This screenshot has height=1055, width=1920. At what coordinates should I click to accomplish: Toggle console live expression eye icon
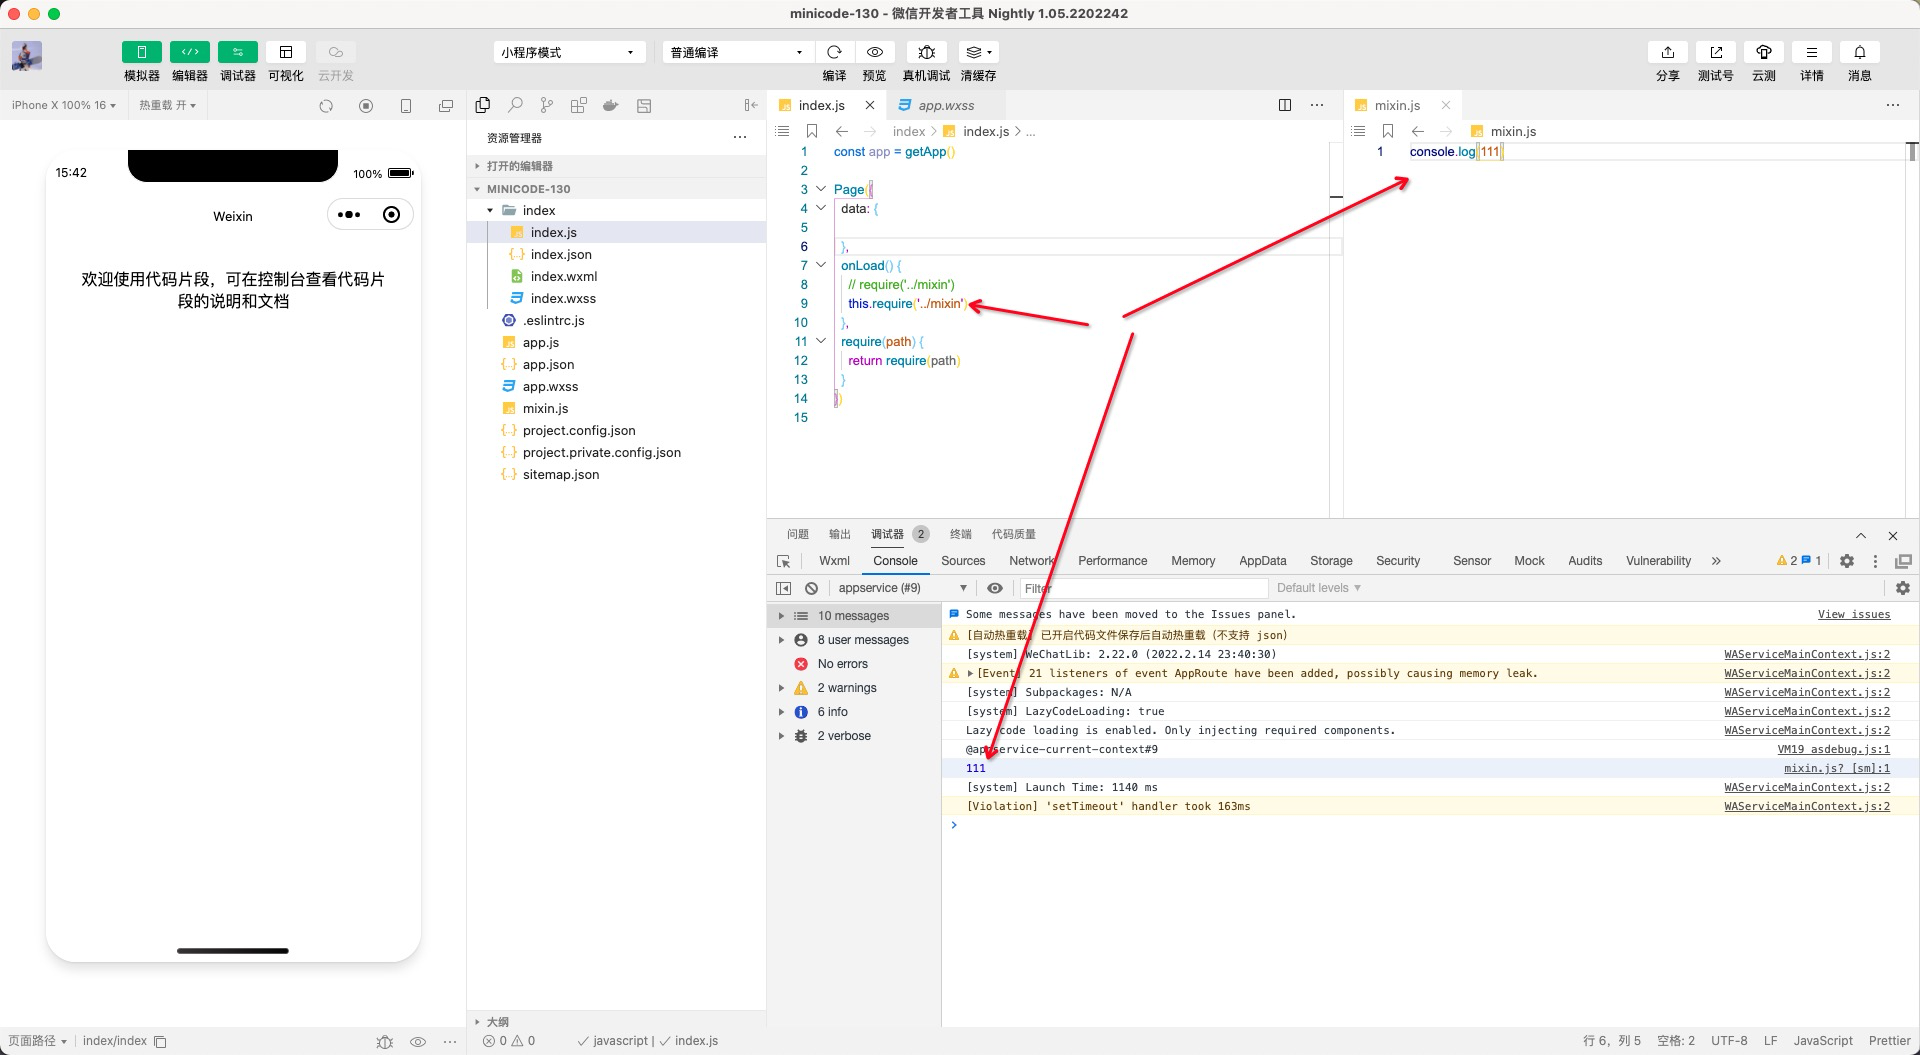[x=994, y=588]
